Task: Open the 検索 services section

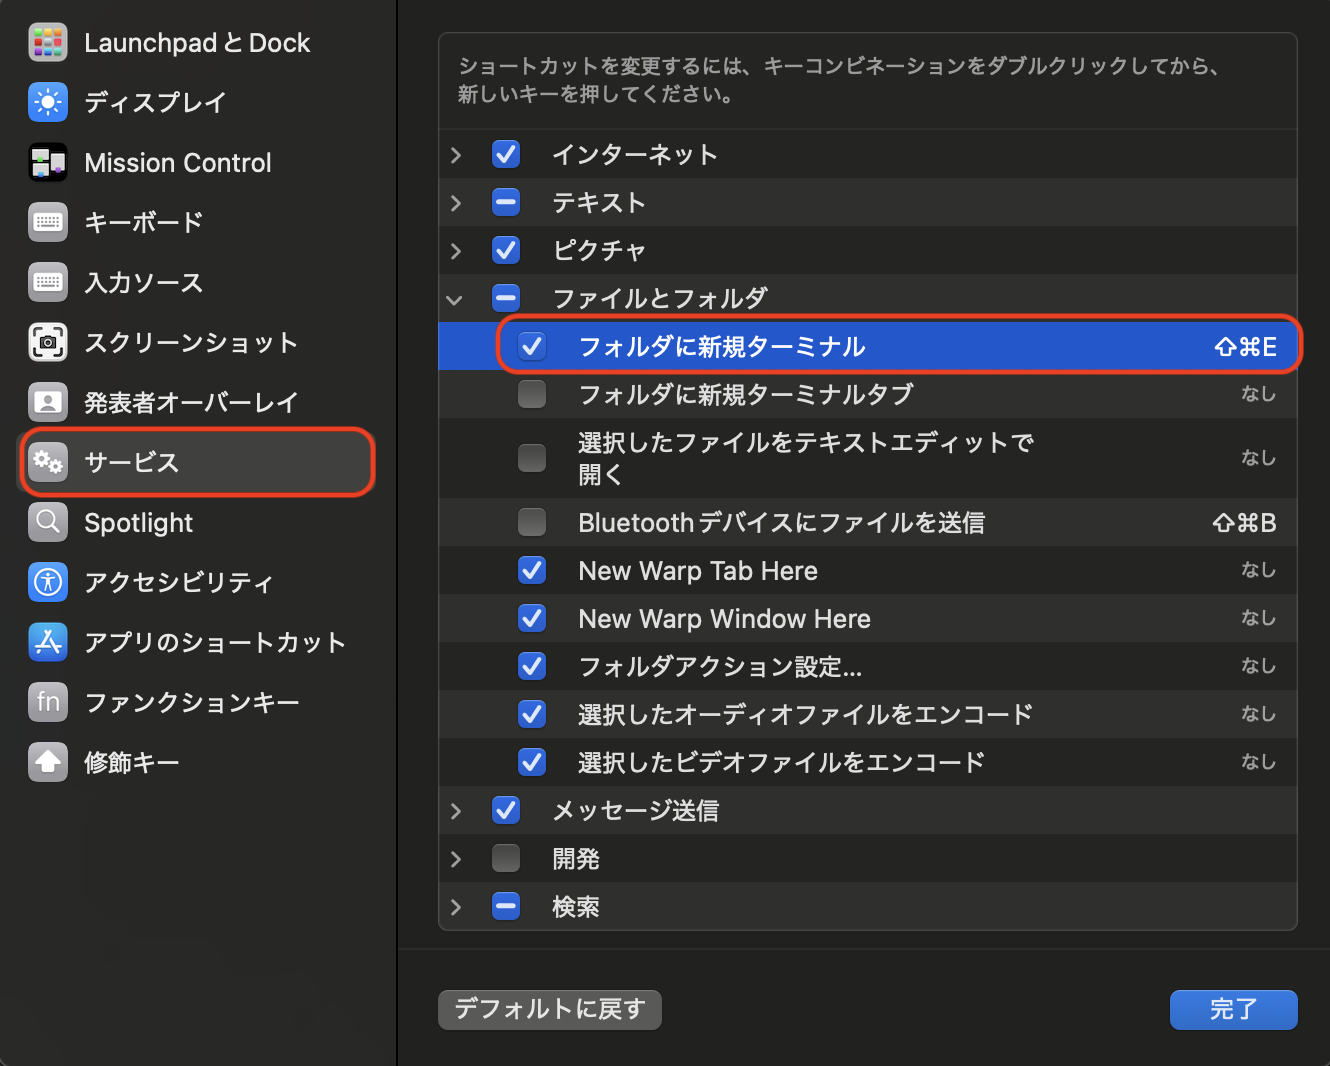Action: (456, 906)
